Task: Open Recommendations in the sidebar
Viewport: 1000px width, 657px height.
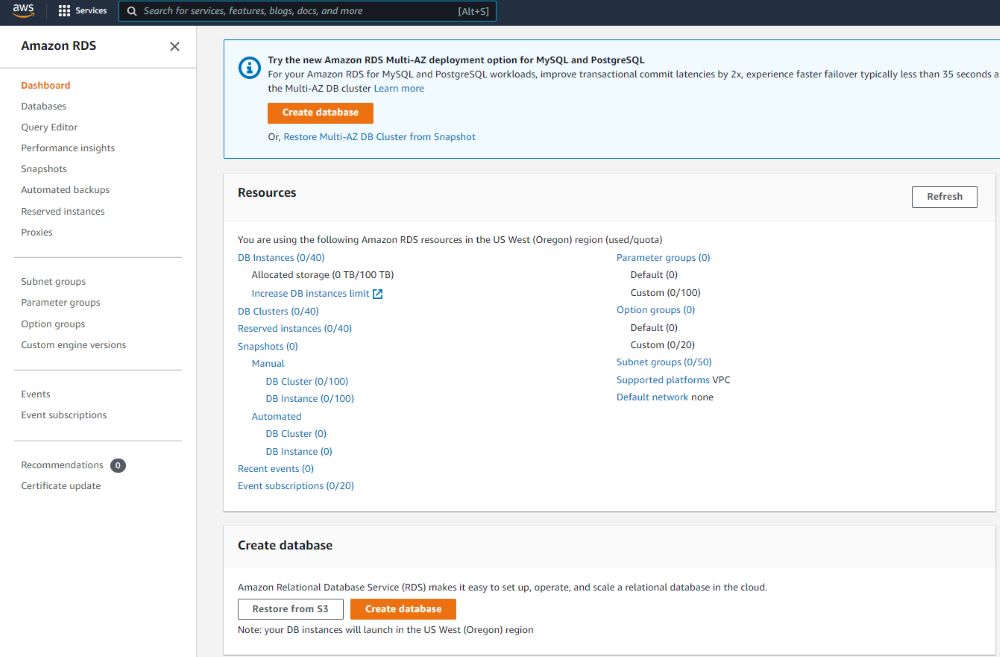Action: tap(62, 465)
